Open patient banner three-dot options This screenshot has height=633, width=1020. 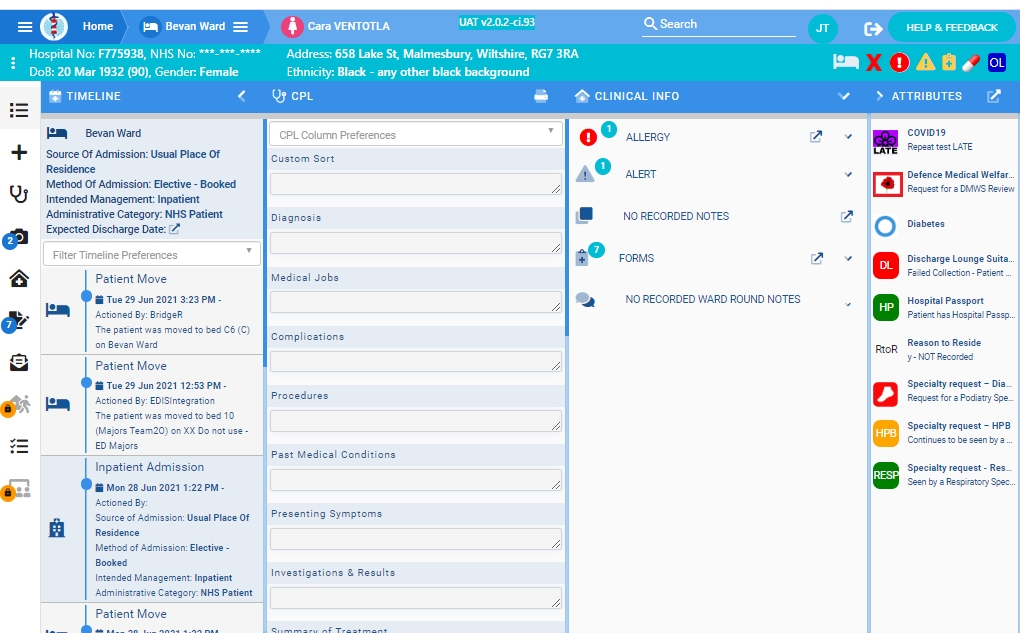(x=13, y=63)
